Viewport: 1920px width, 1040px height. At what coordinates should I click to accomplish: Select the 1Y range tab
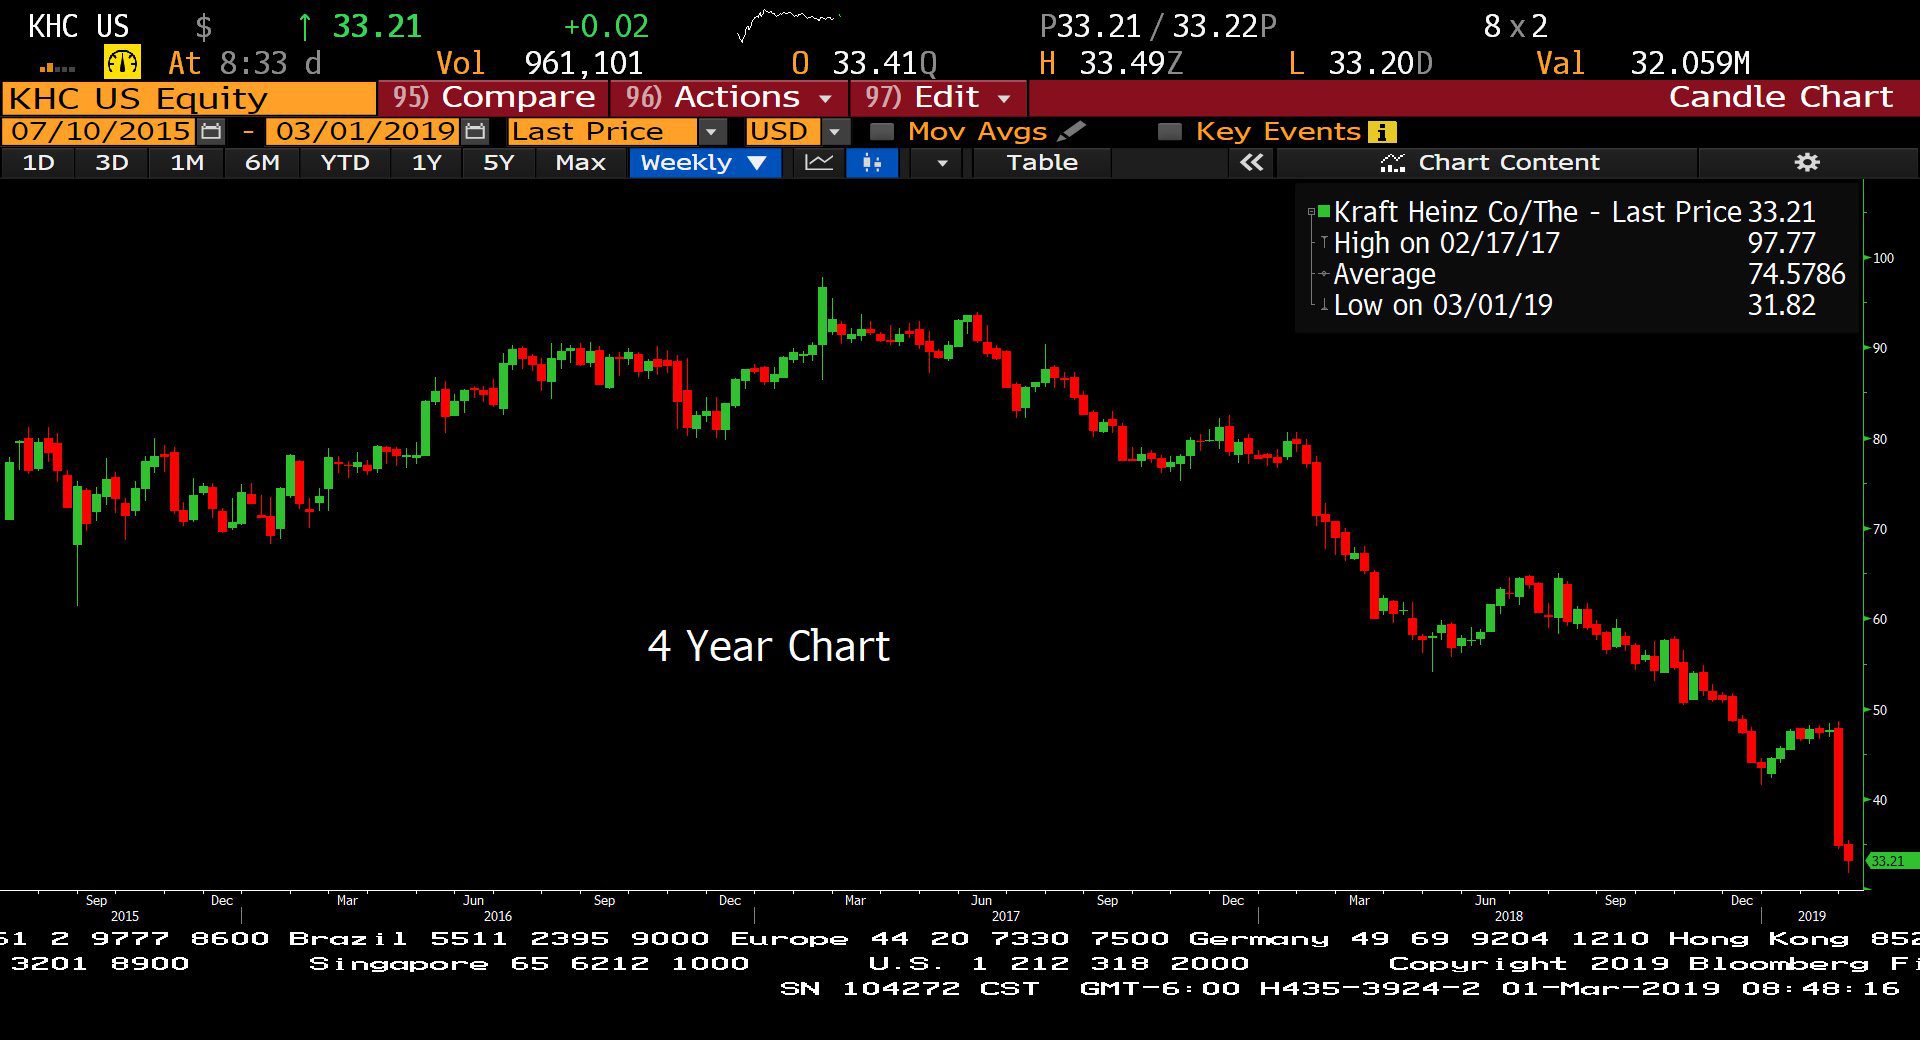click(427, 163)
